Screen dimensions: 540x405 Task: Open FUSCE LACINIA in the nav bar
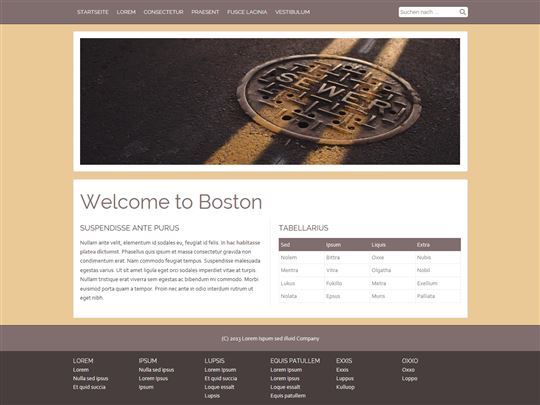tap(247, 12)
